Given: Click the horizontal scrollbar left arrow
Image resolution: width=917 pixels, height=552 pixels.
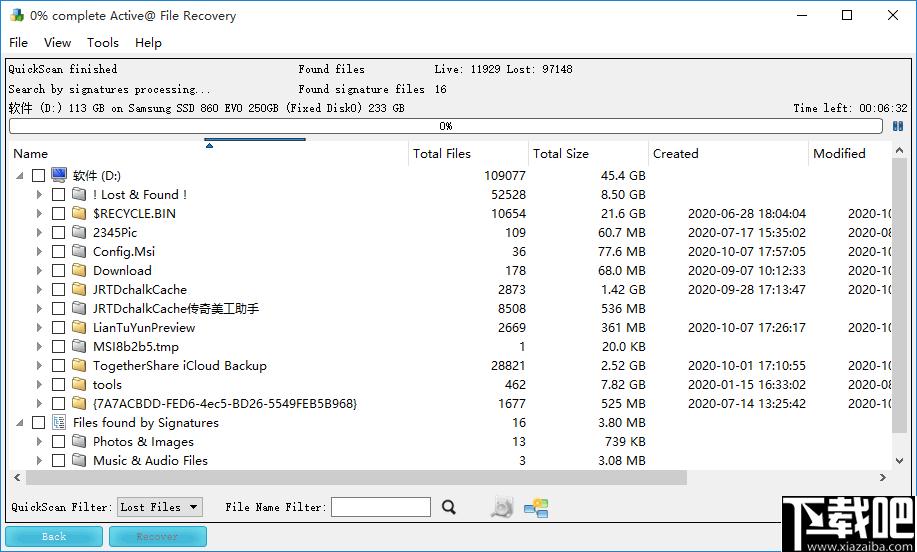Looking at the screenshot, I should coord(18,478).
